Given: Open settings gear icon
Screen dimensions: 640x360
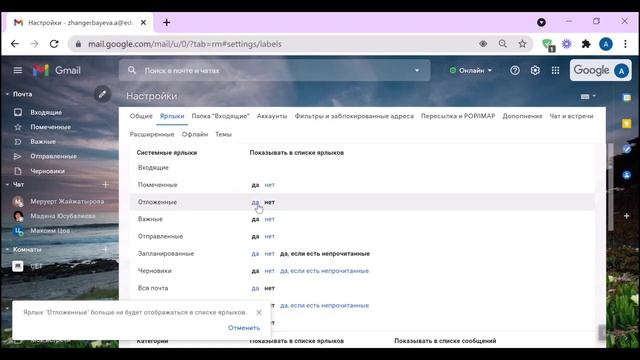Looking at the screenshot, I should (535, 70).
